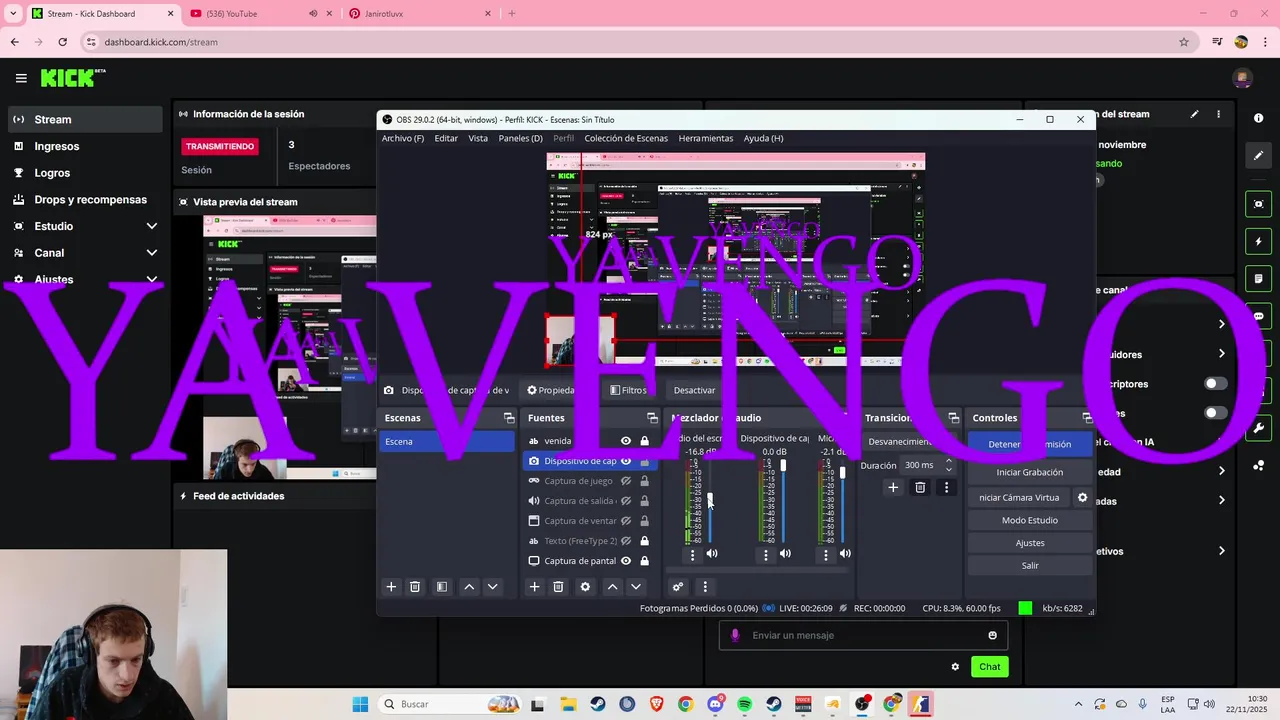This screenshot has height=720, width=1280.
Task: Show the Captura de ventana source
Action: (x=626, y=521)
